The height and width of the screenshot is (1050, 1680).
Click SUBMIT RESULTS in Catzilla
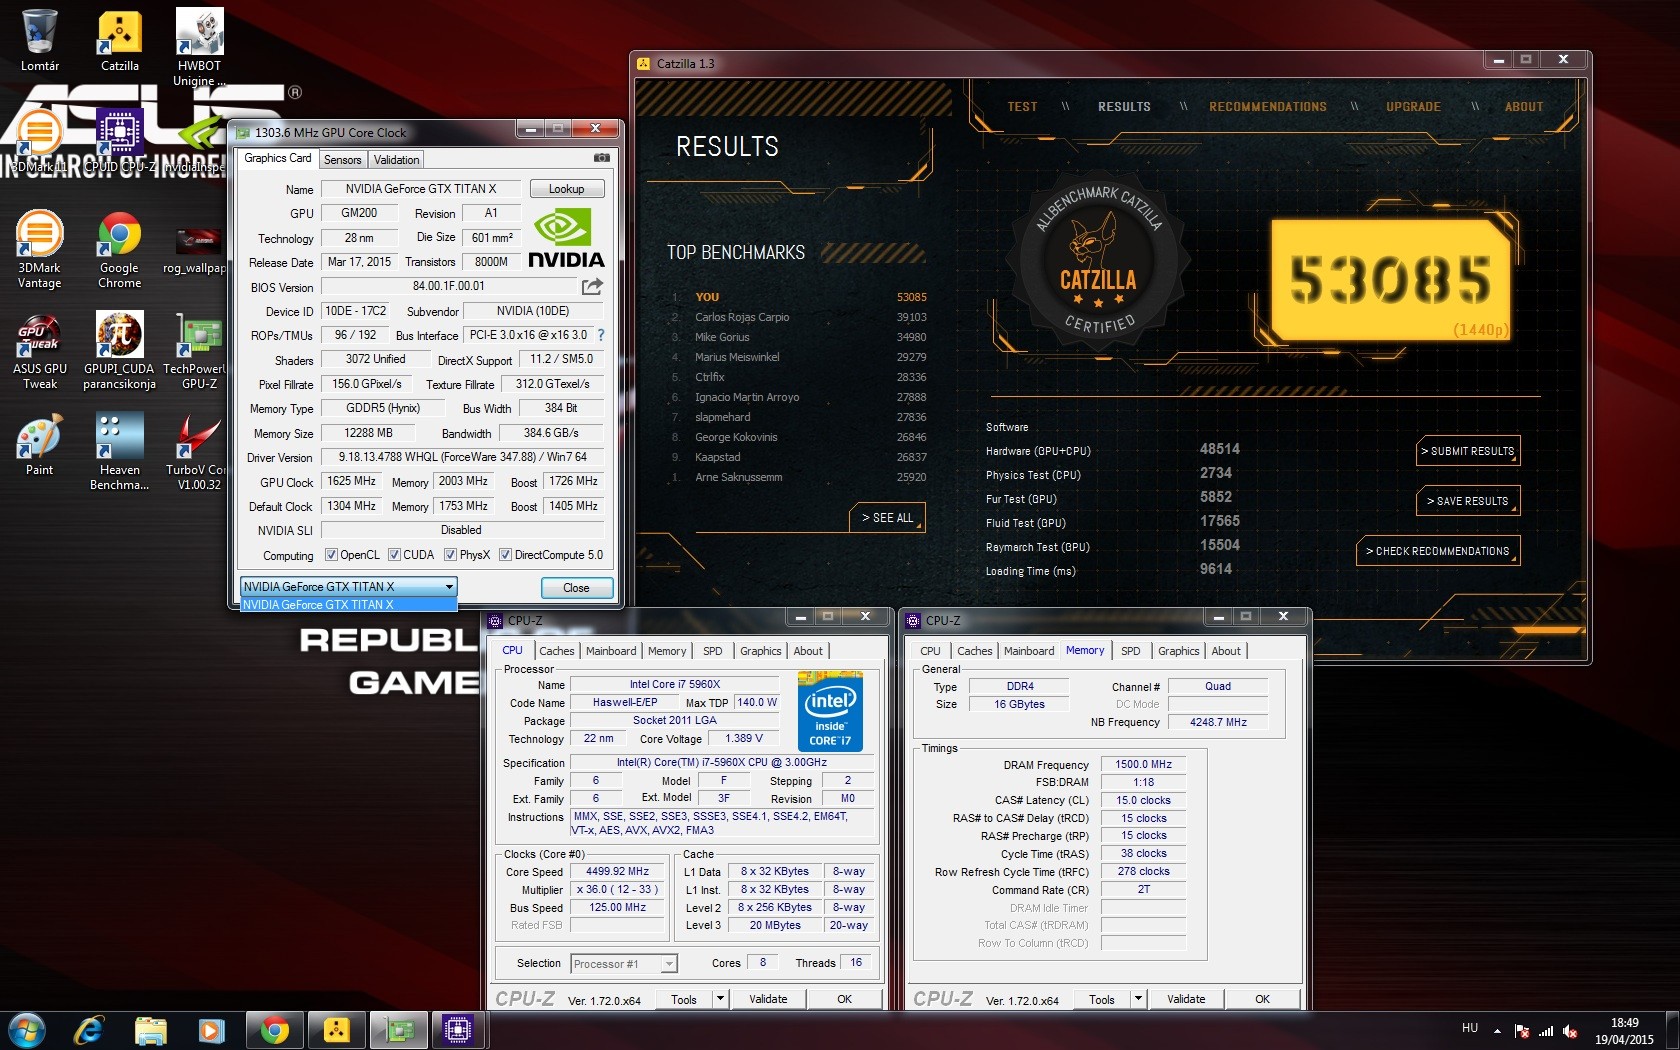[x=1468, y=451]
